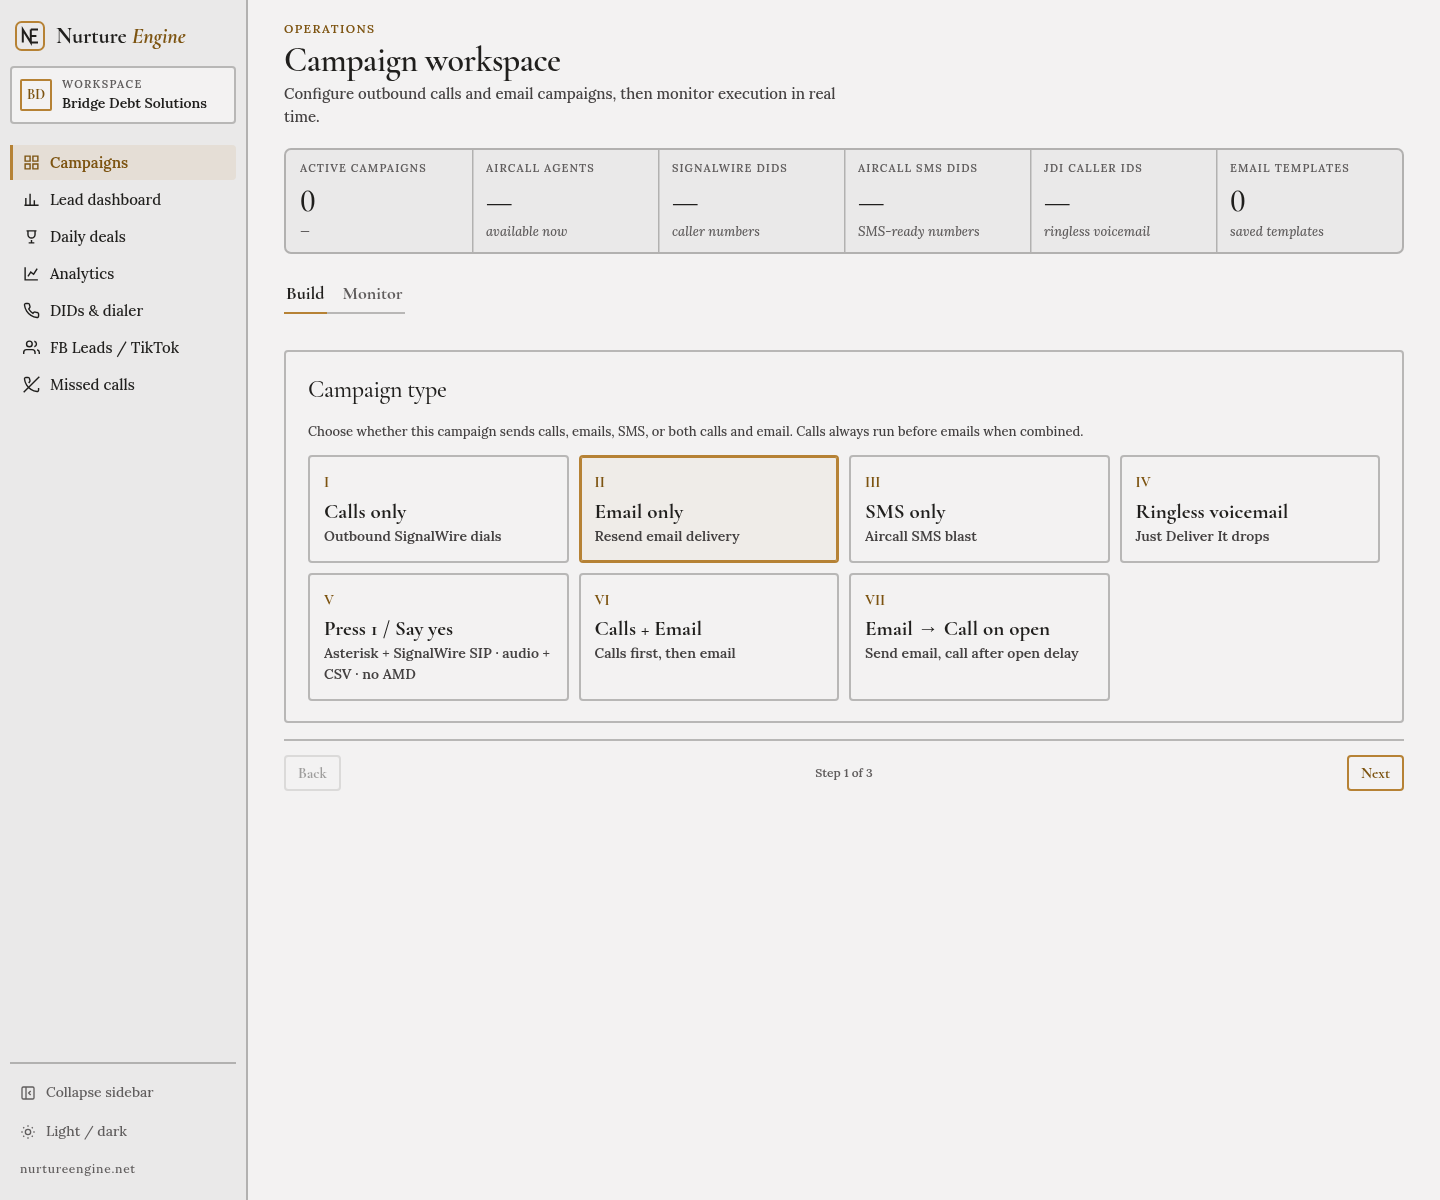Click the FB Leads / TikTok people icon

pyautogui.click(x=31, y=348)
